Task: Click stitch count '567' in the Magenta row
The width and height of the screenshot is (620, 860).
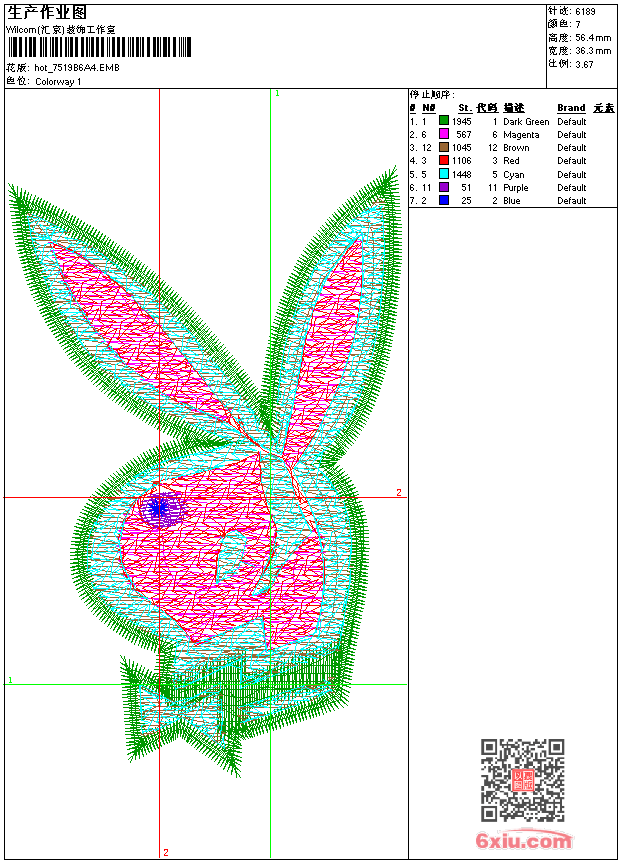Action: tap(464, 135)
